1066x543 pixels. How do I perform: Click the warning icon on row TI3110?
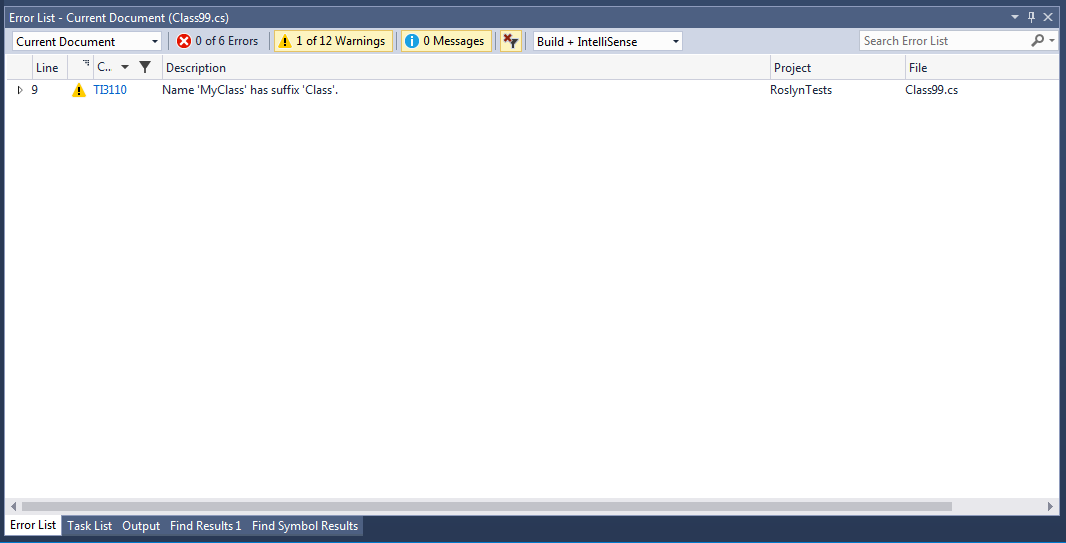click(x=79, y=90)
